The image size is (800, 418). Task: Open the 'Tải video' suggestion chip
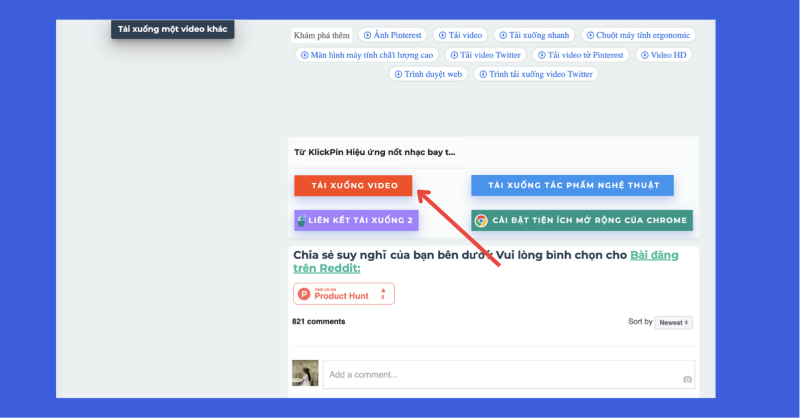[460, 35]
